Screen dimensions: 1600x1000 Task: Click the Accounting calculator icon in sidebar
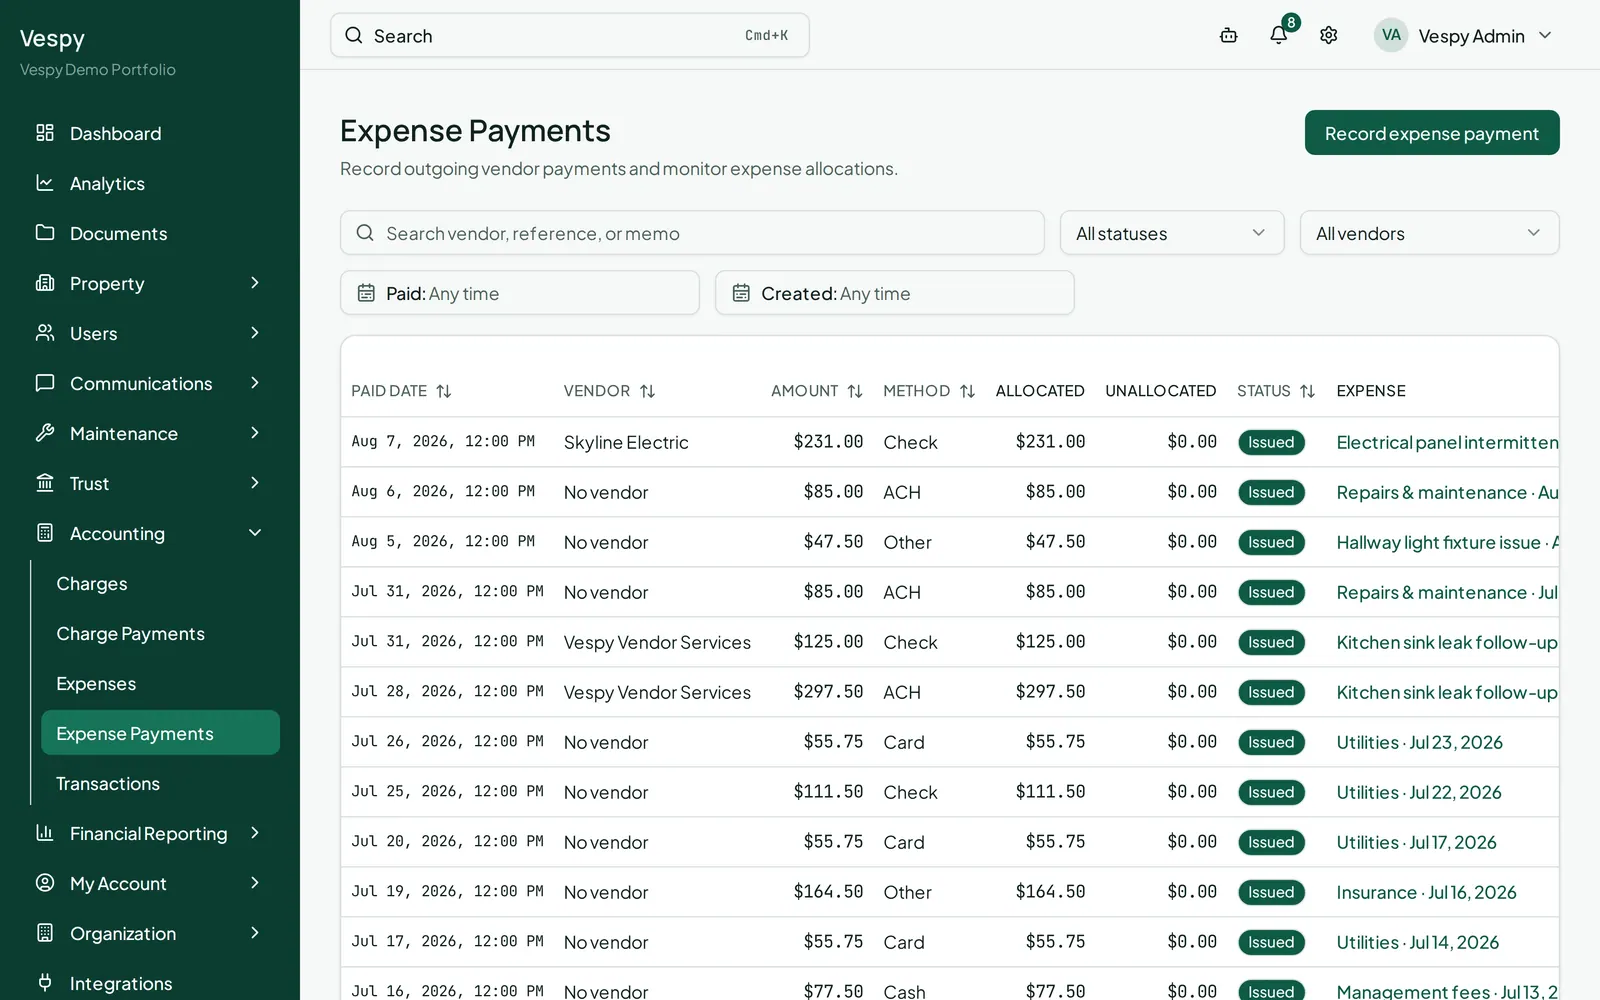coord(45,533)
